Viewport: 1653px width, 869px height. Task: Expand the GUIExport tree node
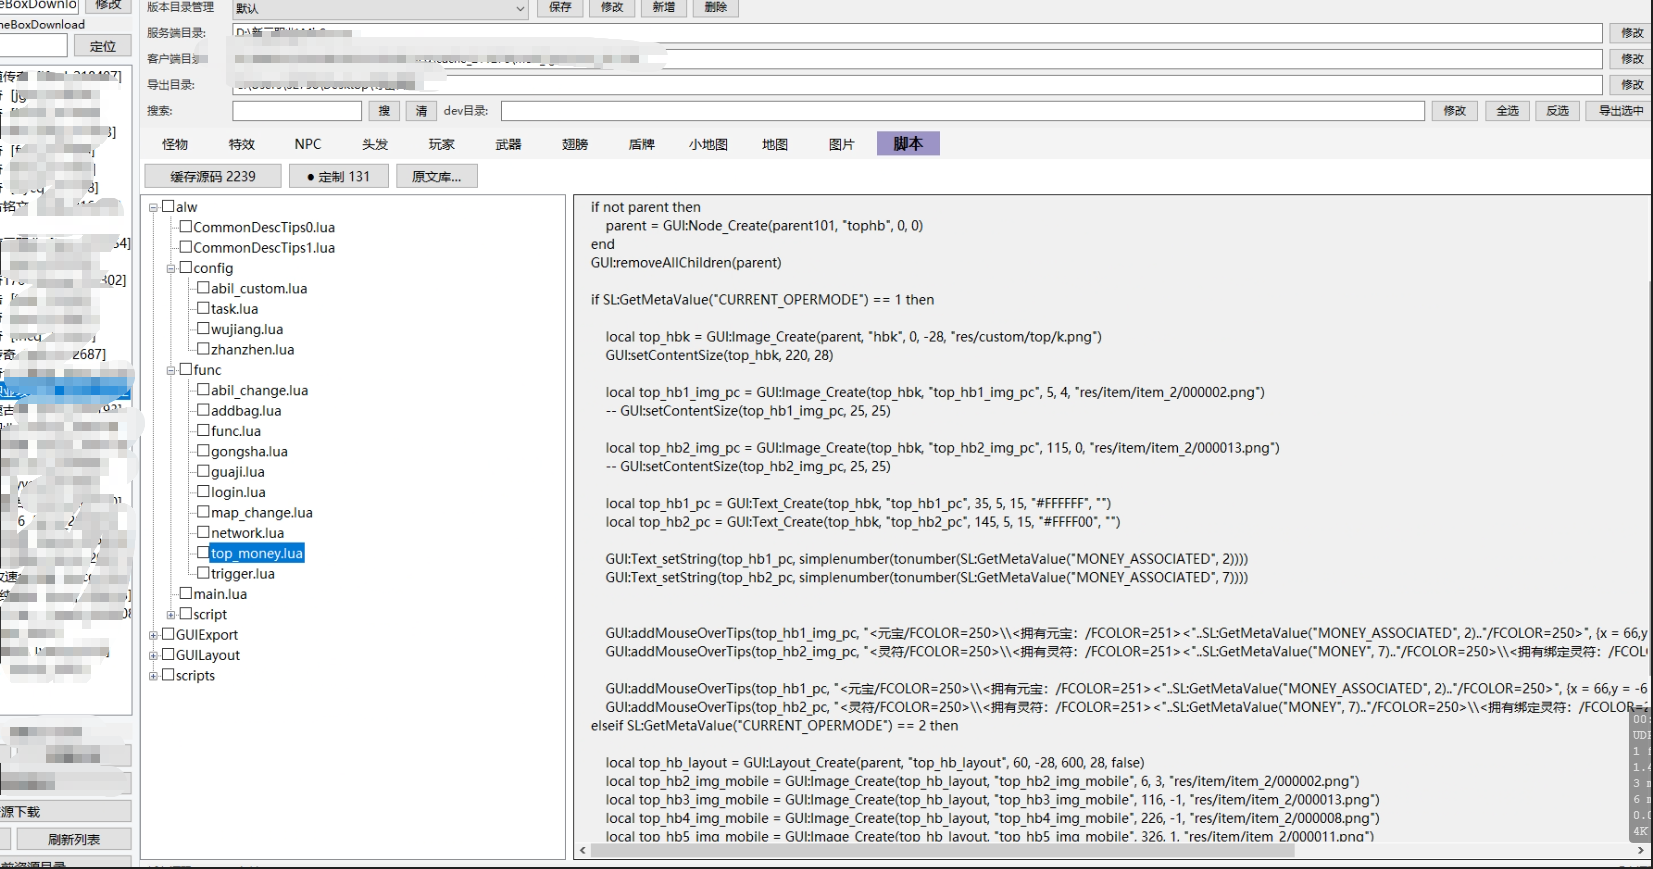[154, 635]
